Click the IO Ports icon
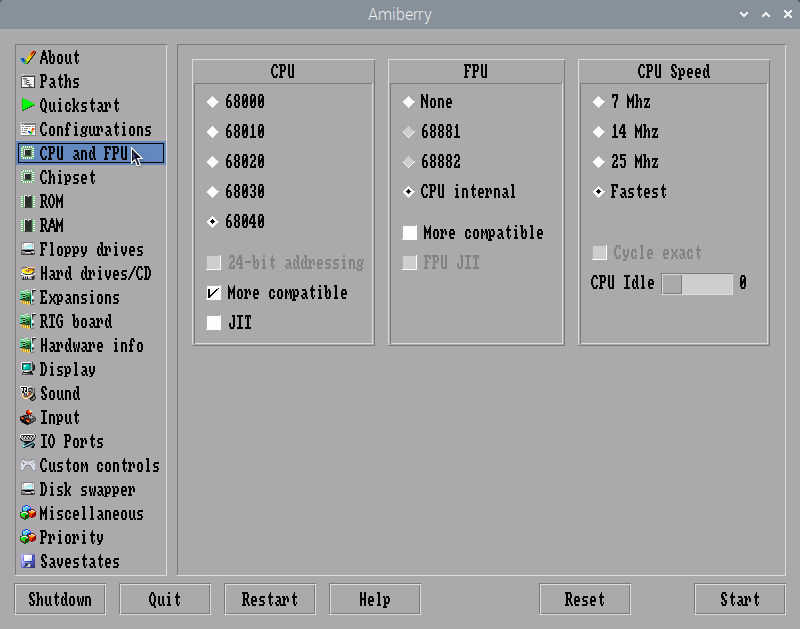Image resolution: width=800 pixels, height=629 pixels. coord(28,441)
